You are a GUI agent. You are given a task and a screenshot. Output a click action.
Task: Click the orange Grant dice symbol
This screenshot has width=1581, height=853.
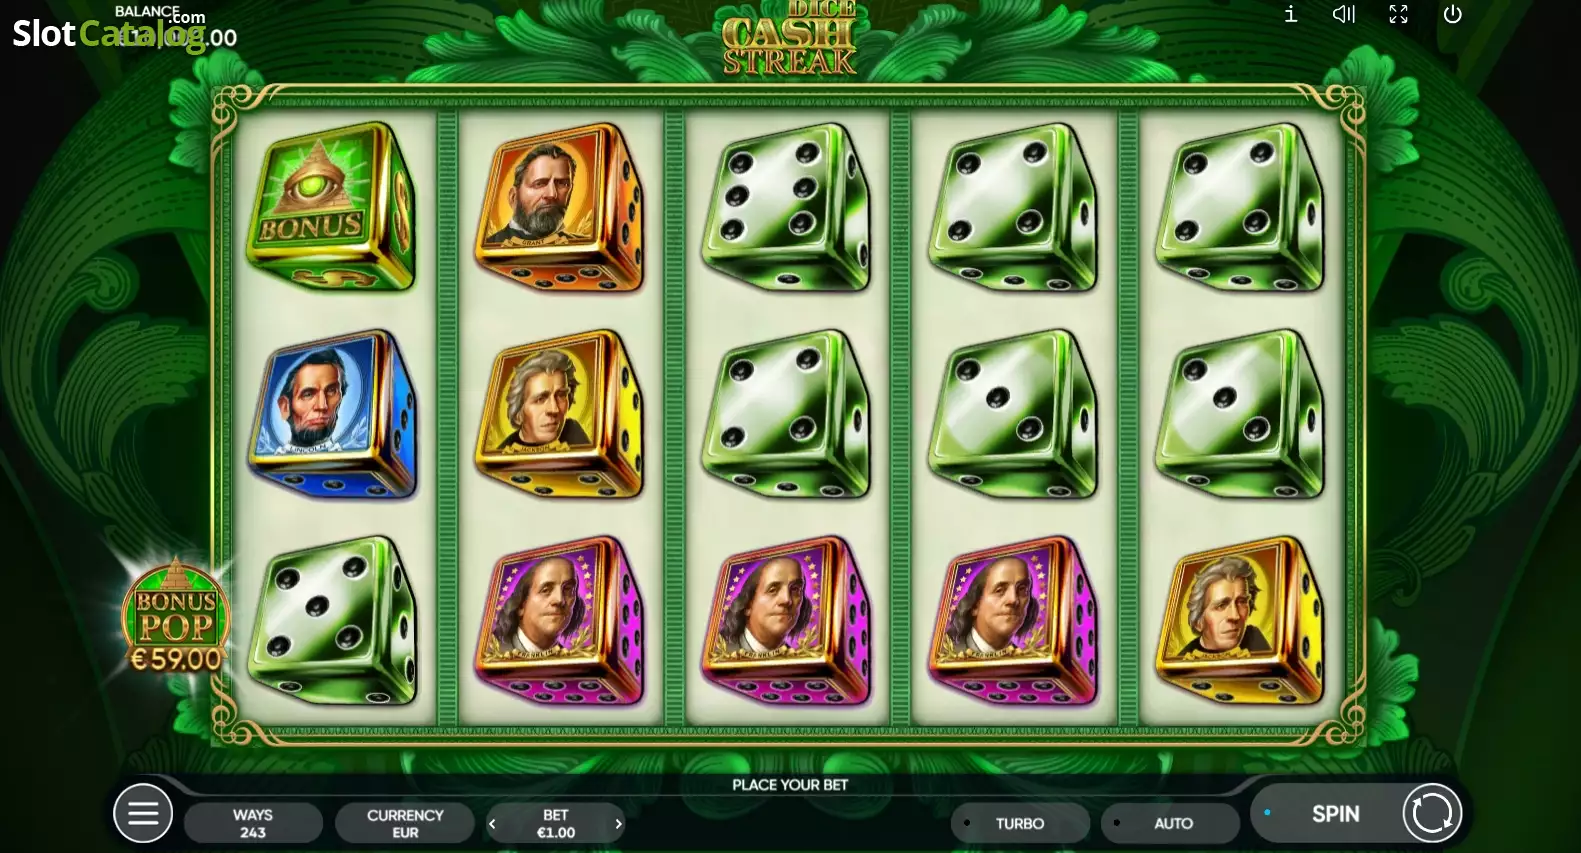558,207
